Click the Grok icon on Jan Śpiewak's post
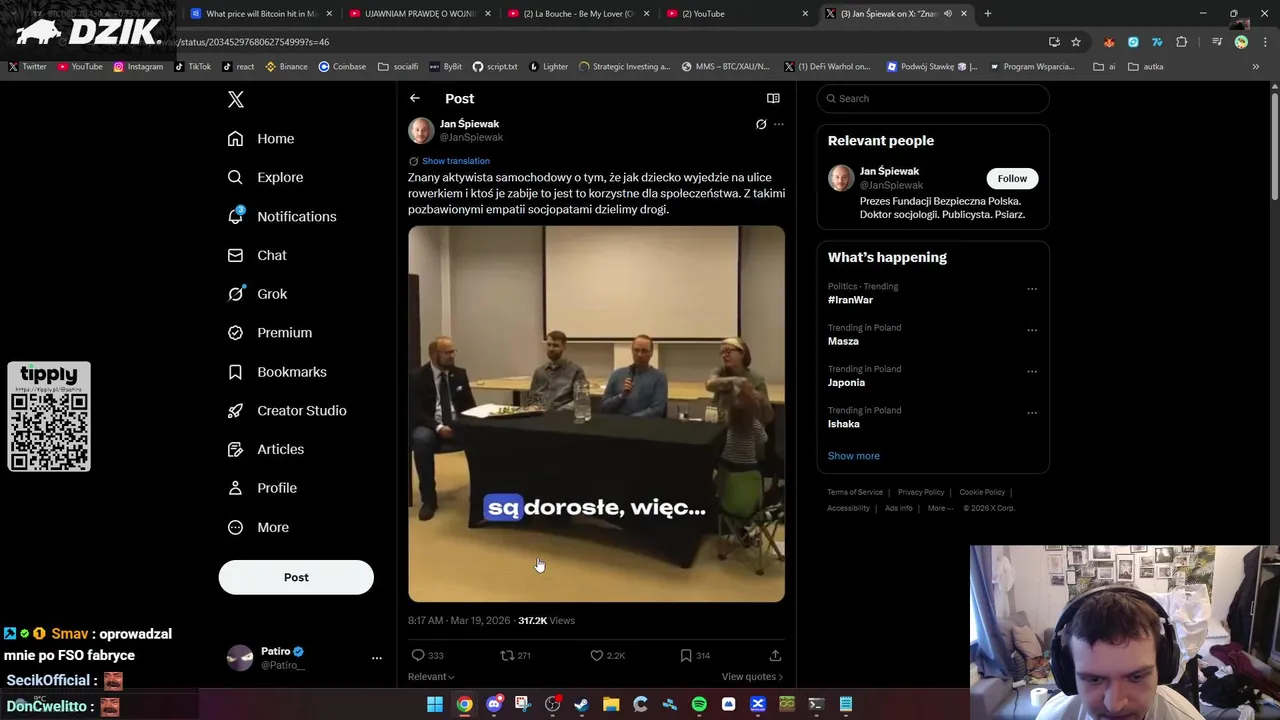This screenshot has height=720, width=1280. [761, 125]
